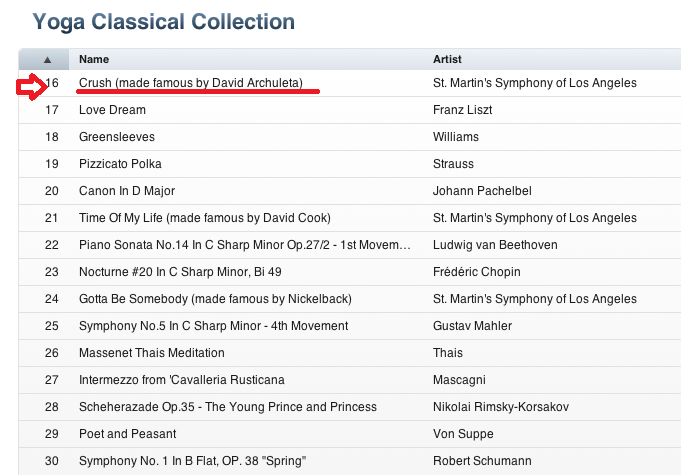Select Time Of My Life track
The image size is (681, 475).
click(x=204, y=218)
